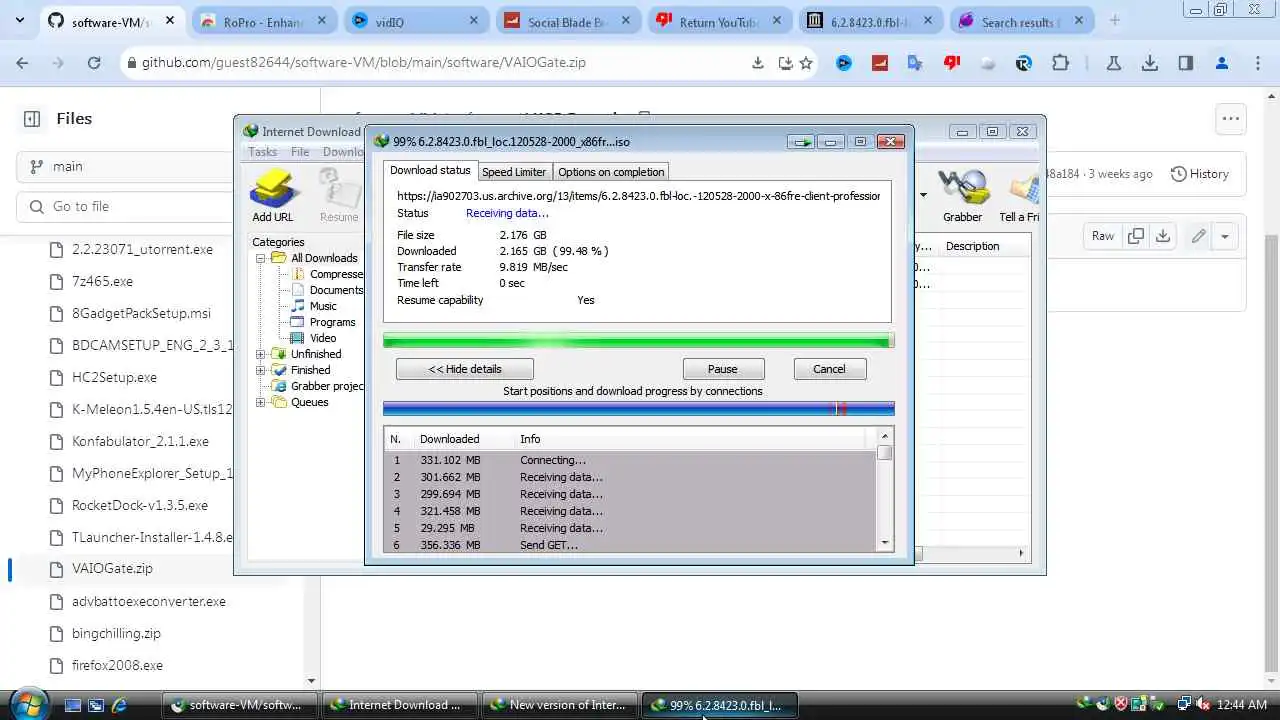Click the Chrome Labs flask icon

[x=1113, y=62]
